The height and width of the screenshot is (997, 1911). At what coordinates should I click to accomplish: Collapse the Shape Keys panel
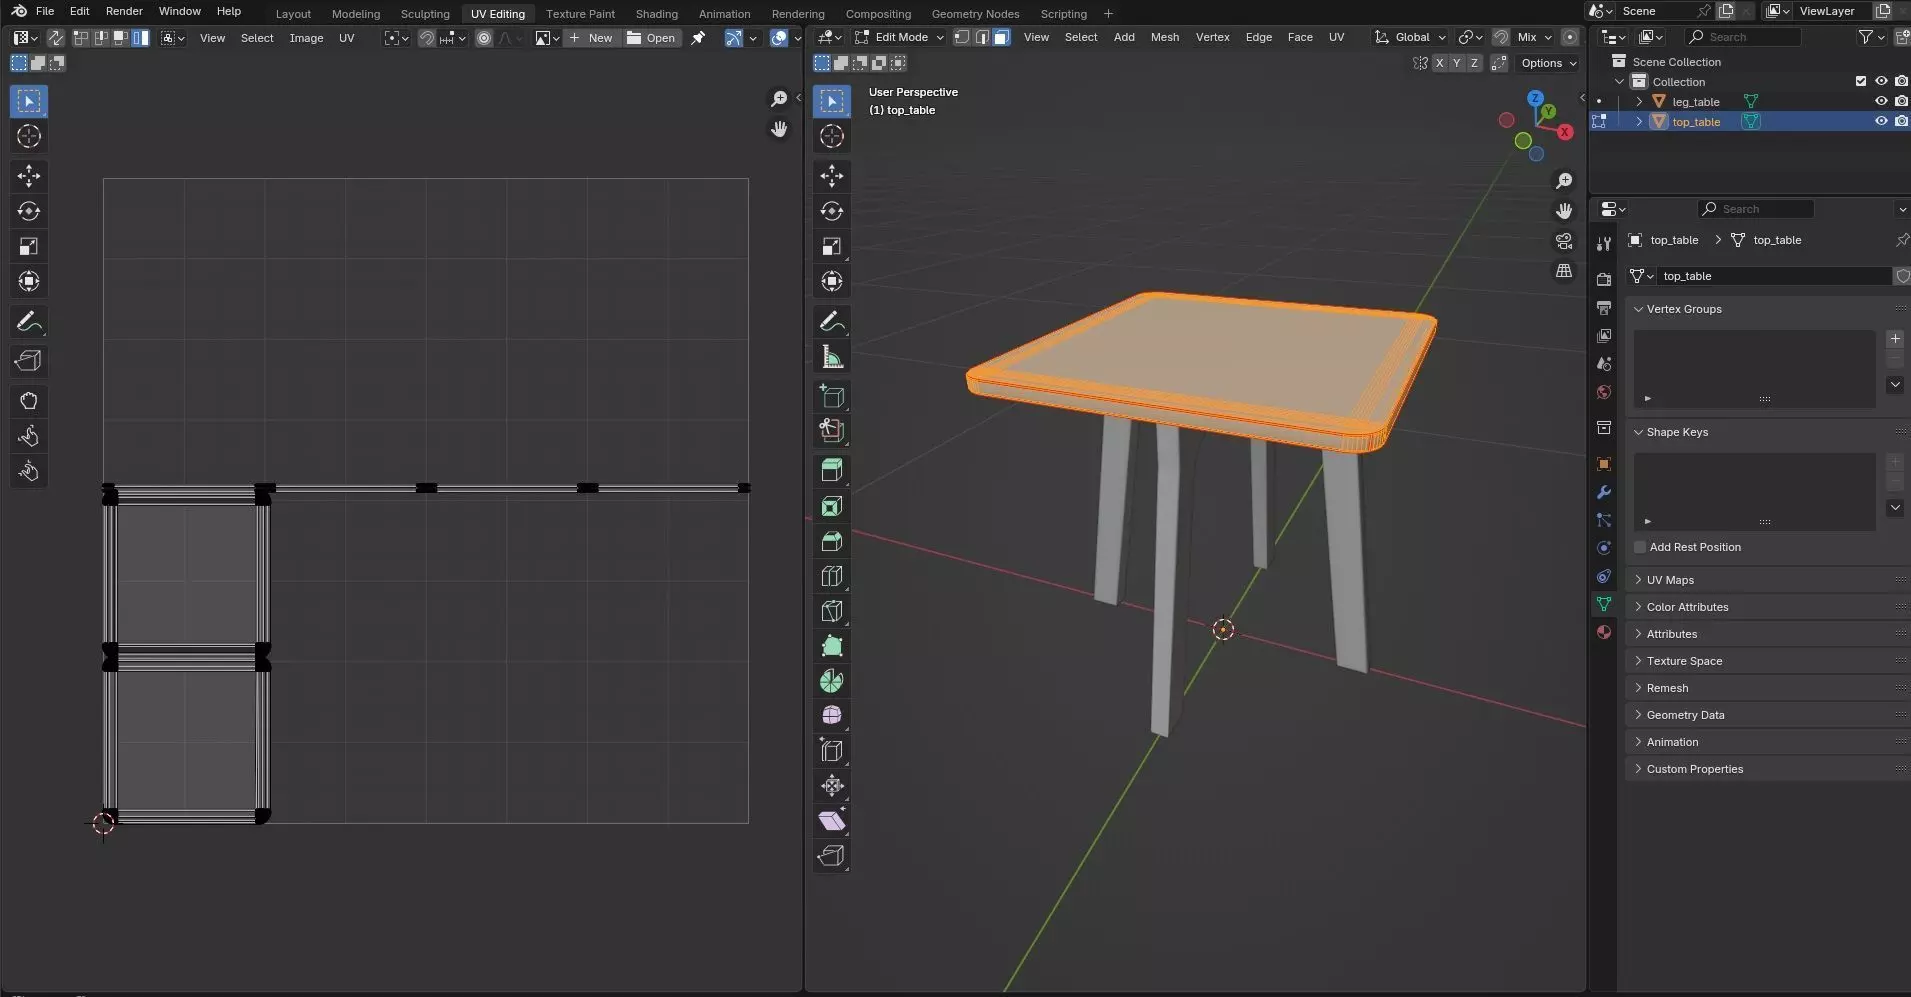1766,432
